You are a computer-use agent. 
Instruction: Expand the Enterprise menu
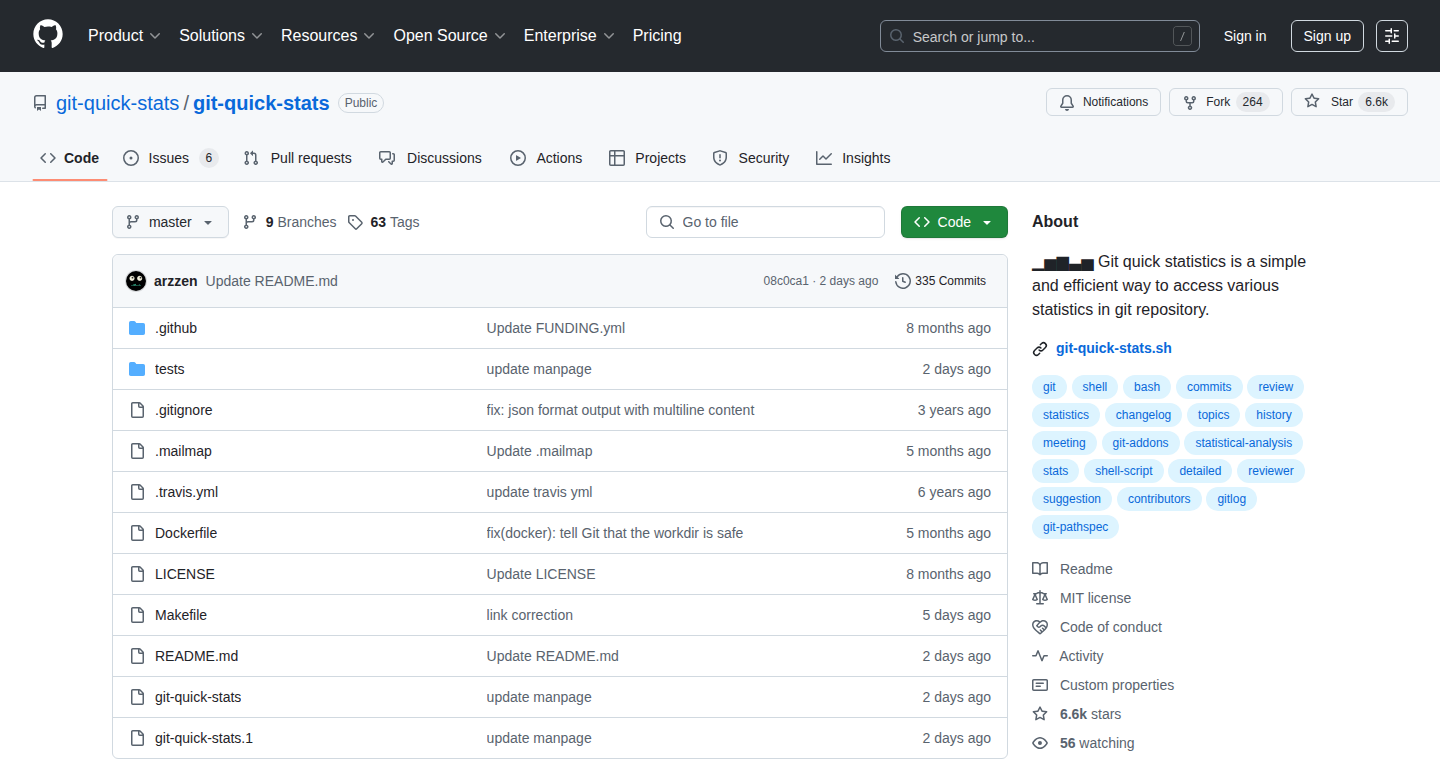click(569, 36)
